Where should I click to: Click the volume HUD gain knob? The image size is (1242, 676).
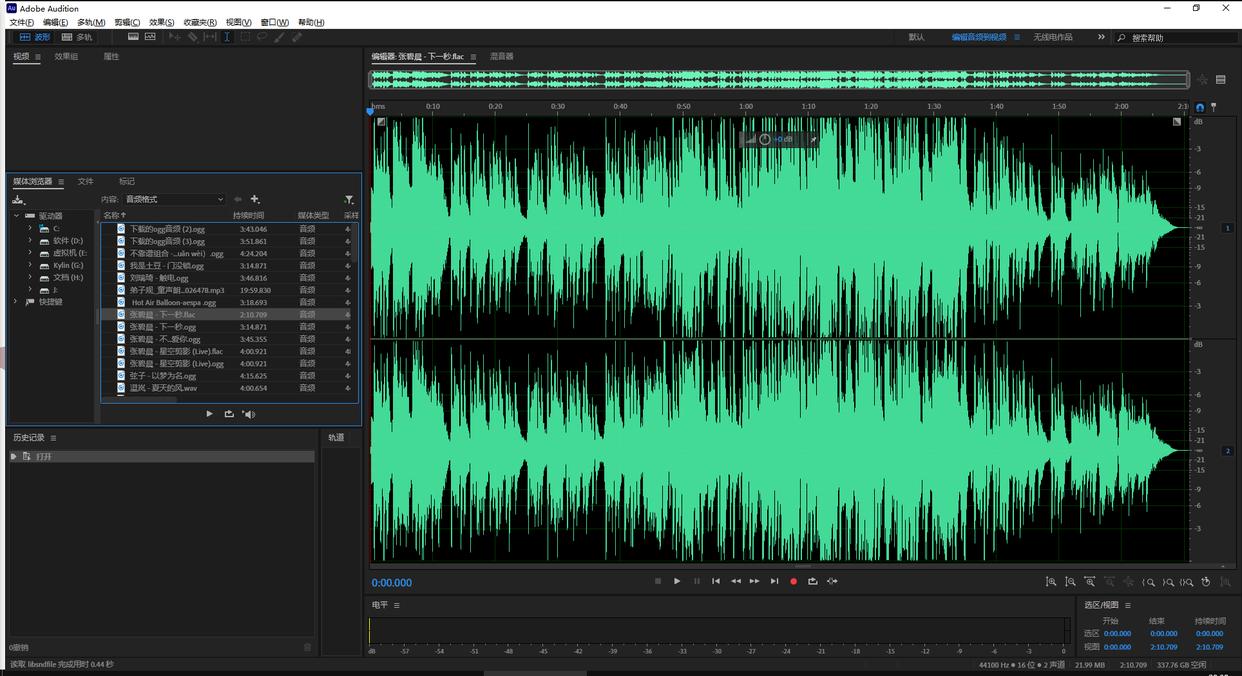click(x=765, y=139)
